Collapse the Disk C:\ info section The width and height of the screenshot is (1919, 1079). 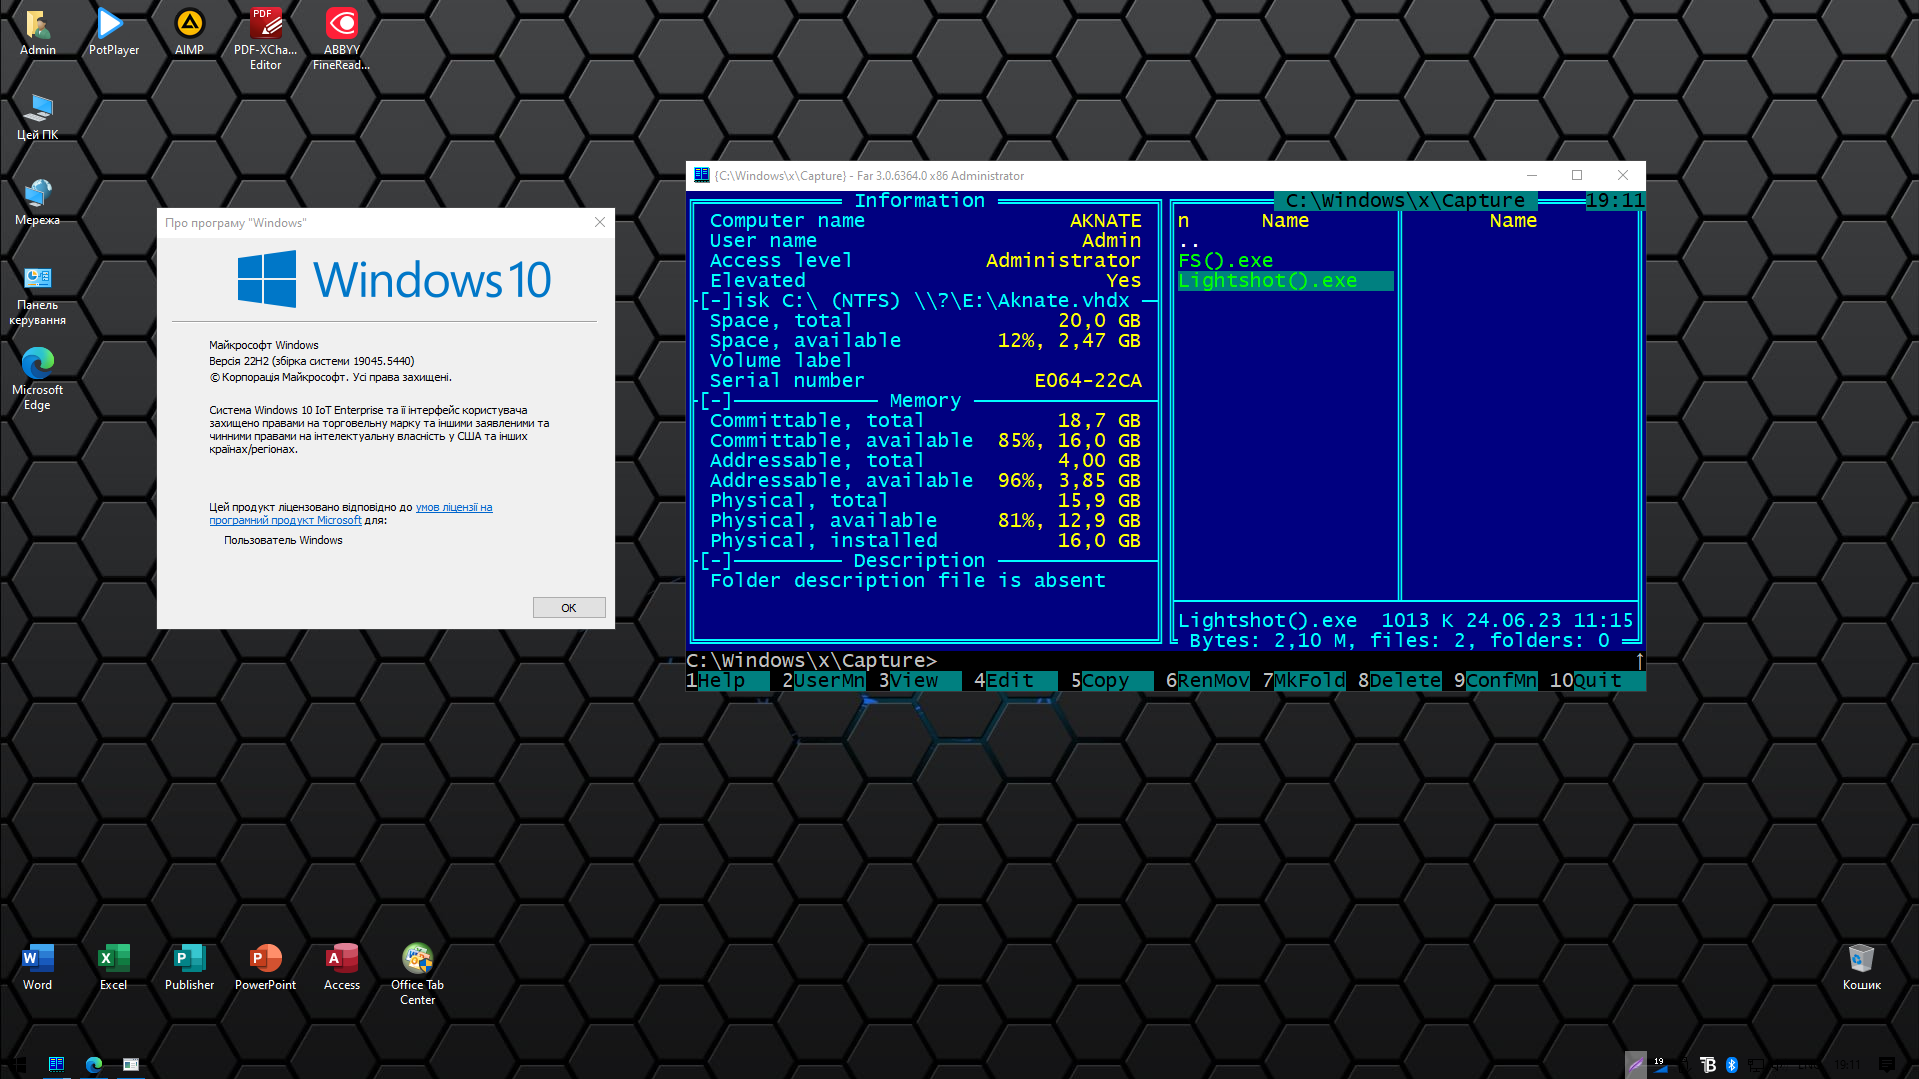click(716, 301)
